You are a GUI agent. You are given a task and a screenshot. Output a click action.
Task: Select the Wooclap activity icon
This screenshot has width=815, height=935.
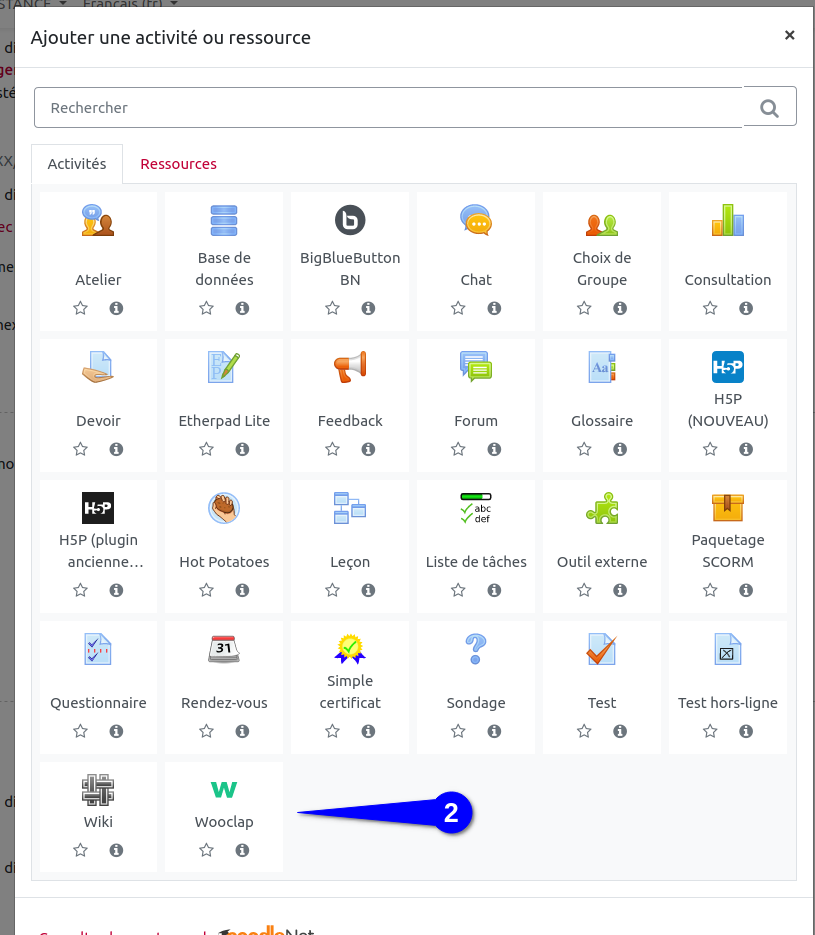pos(224,790)
